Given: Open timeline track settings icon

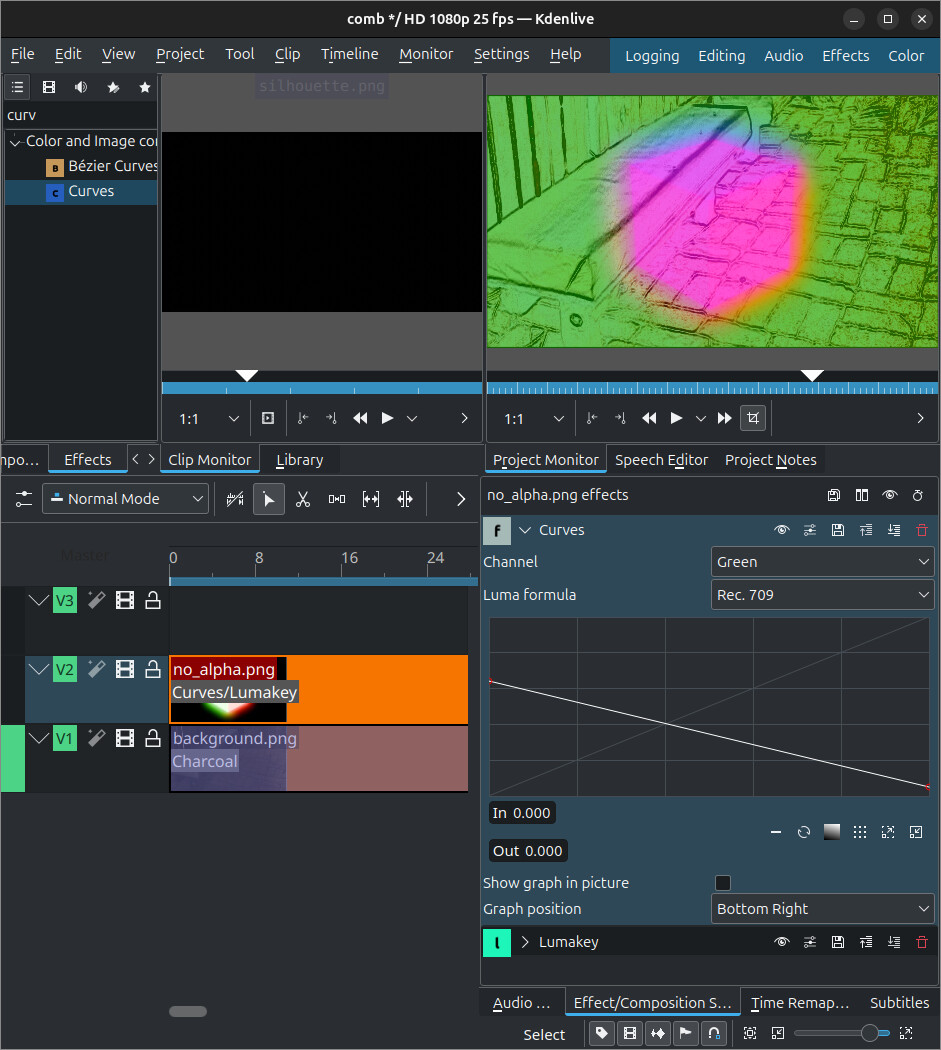Looking at the screenshot, I should [x=23, y=499].
